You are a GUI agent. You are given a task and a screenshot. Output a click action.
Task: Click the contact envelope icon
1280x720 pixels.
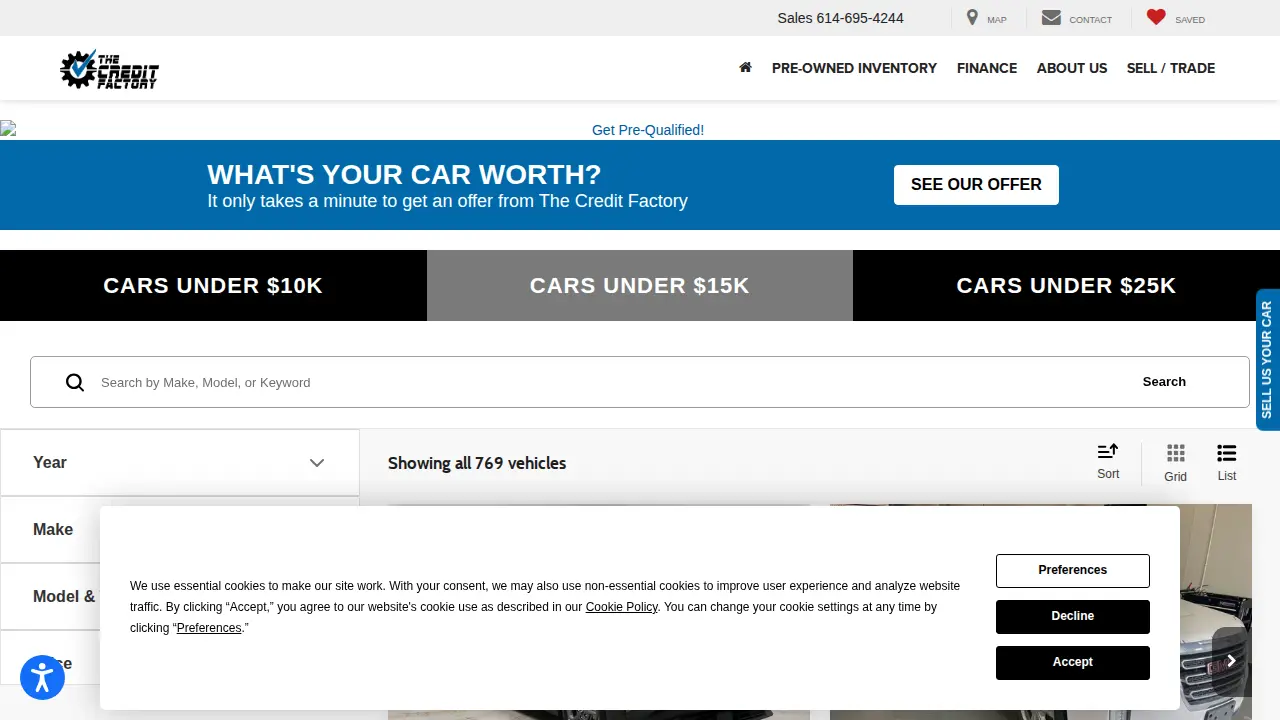point(1051,18)
